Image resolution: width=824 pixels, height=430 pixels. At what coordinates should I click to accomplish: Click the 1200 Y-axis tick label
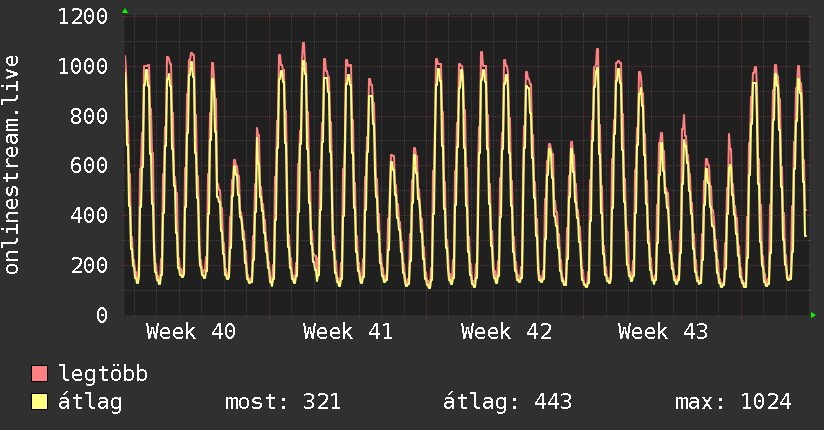point(84,16)
